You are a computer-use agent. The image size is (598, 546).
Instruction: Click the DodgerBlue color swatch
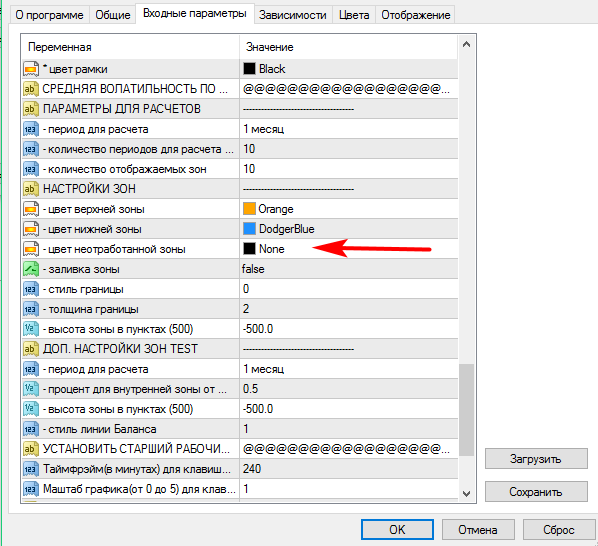(249, 229)
